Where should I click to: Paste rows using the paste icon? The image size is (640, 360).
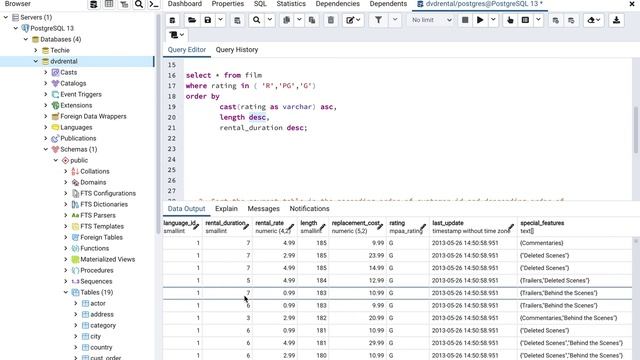312,20
